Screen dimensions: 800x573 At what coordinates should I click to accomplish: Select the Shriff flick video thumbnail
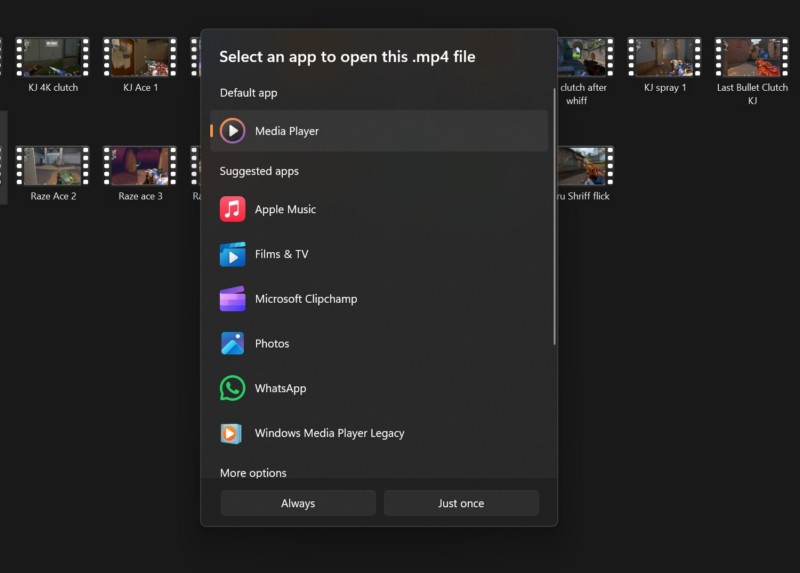point(585,166)
